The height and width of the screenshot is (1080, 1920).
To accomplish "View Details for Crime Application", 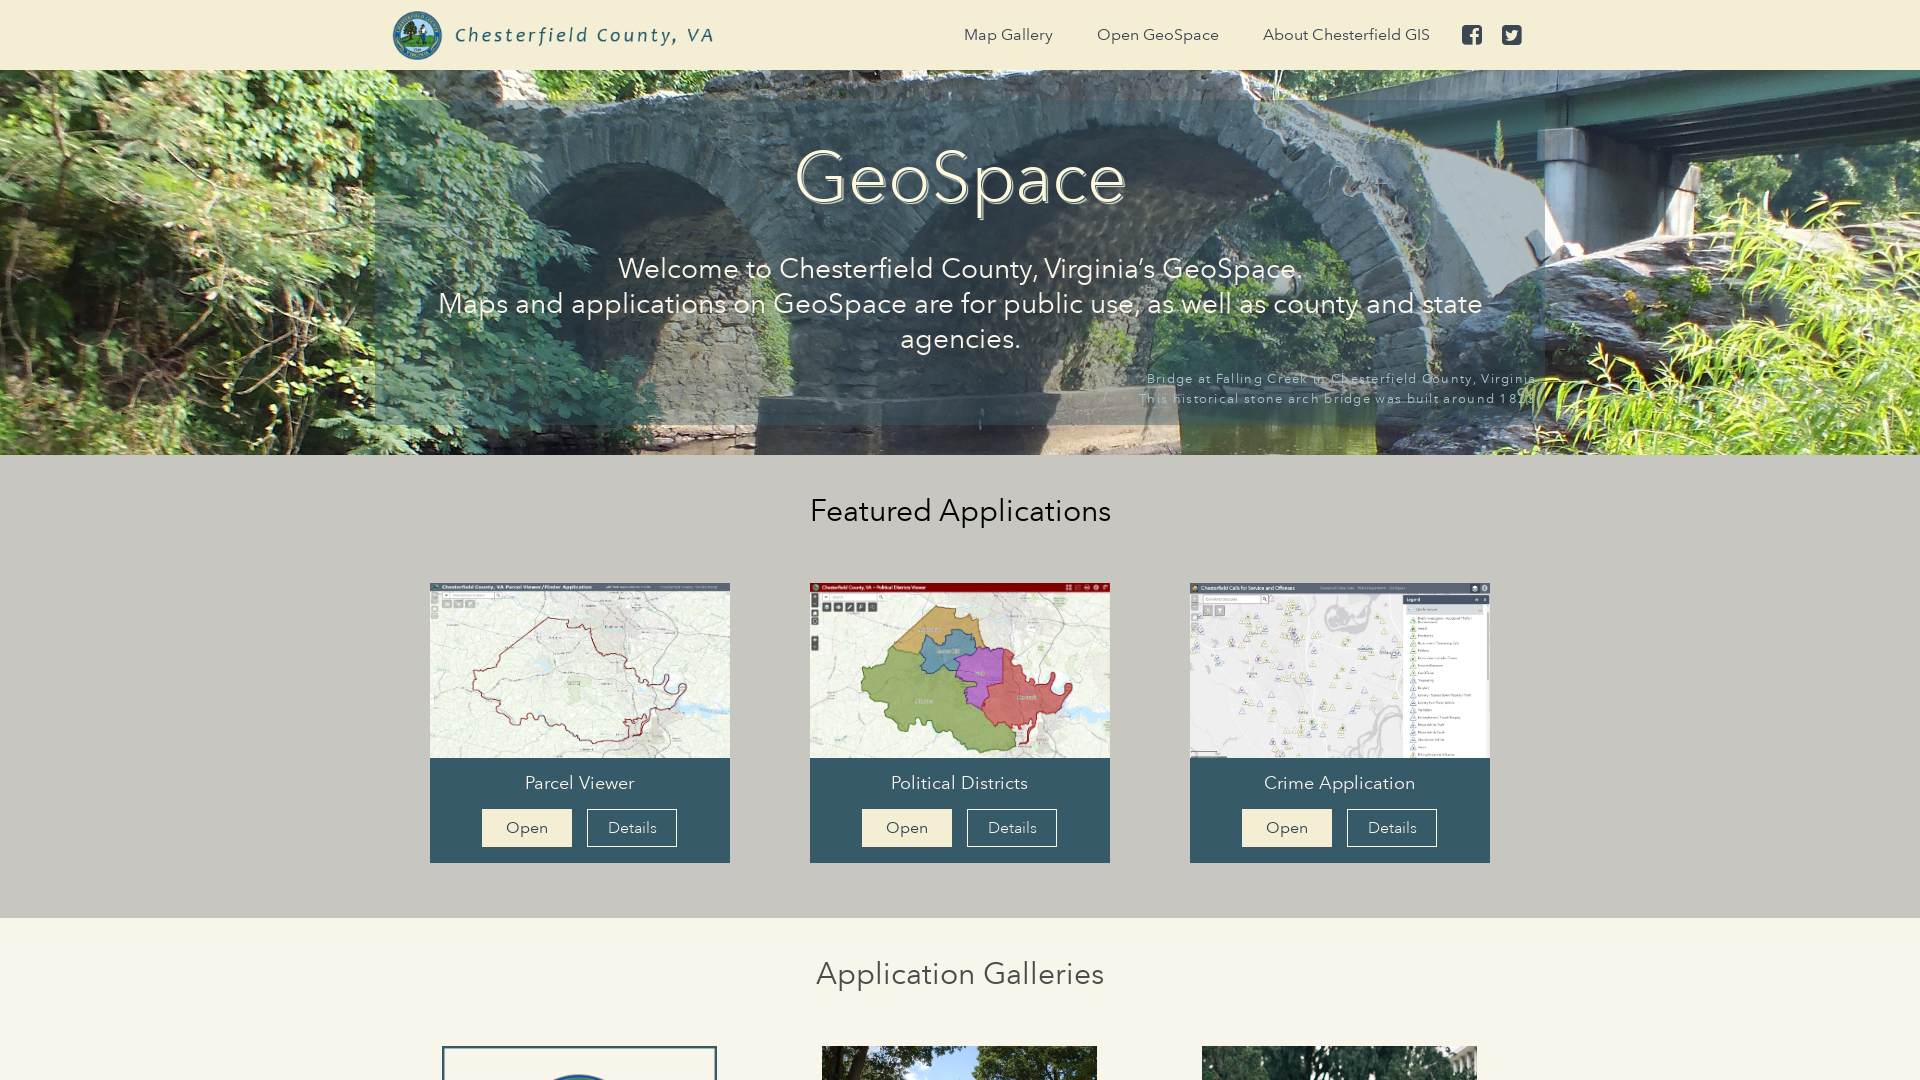I will point(1392,828).
